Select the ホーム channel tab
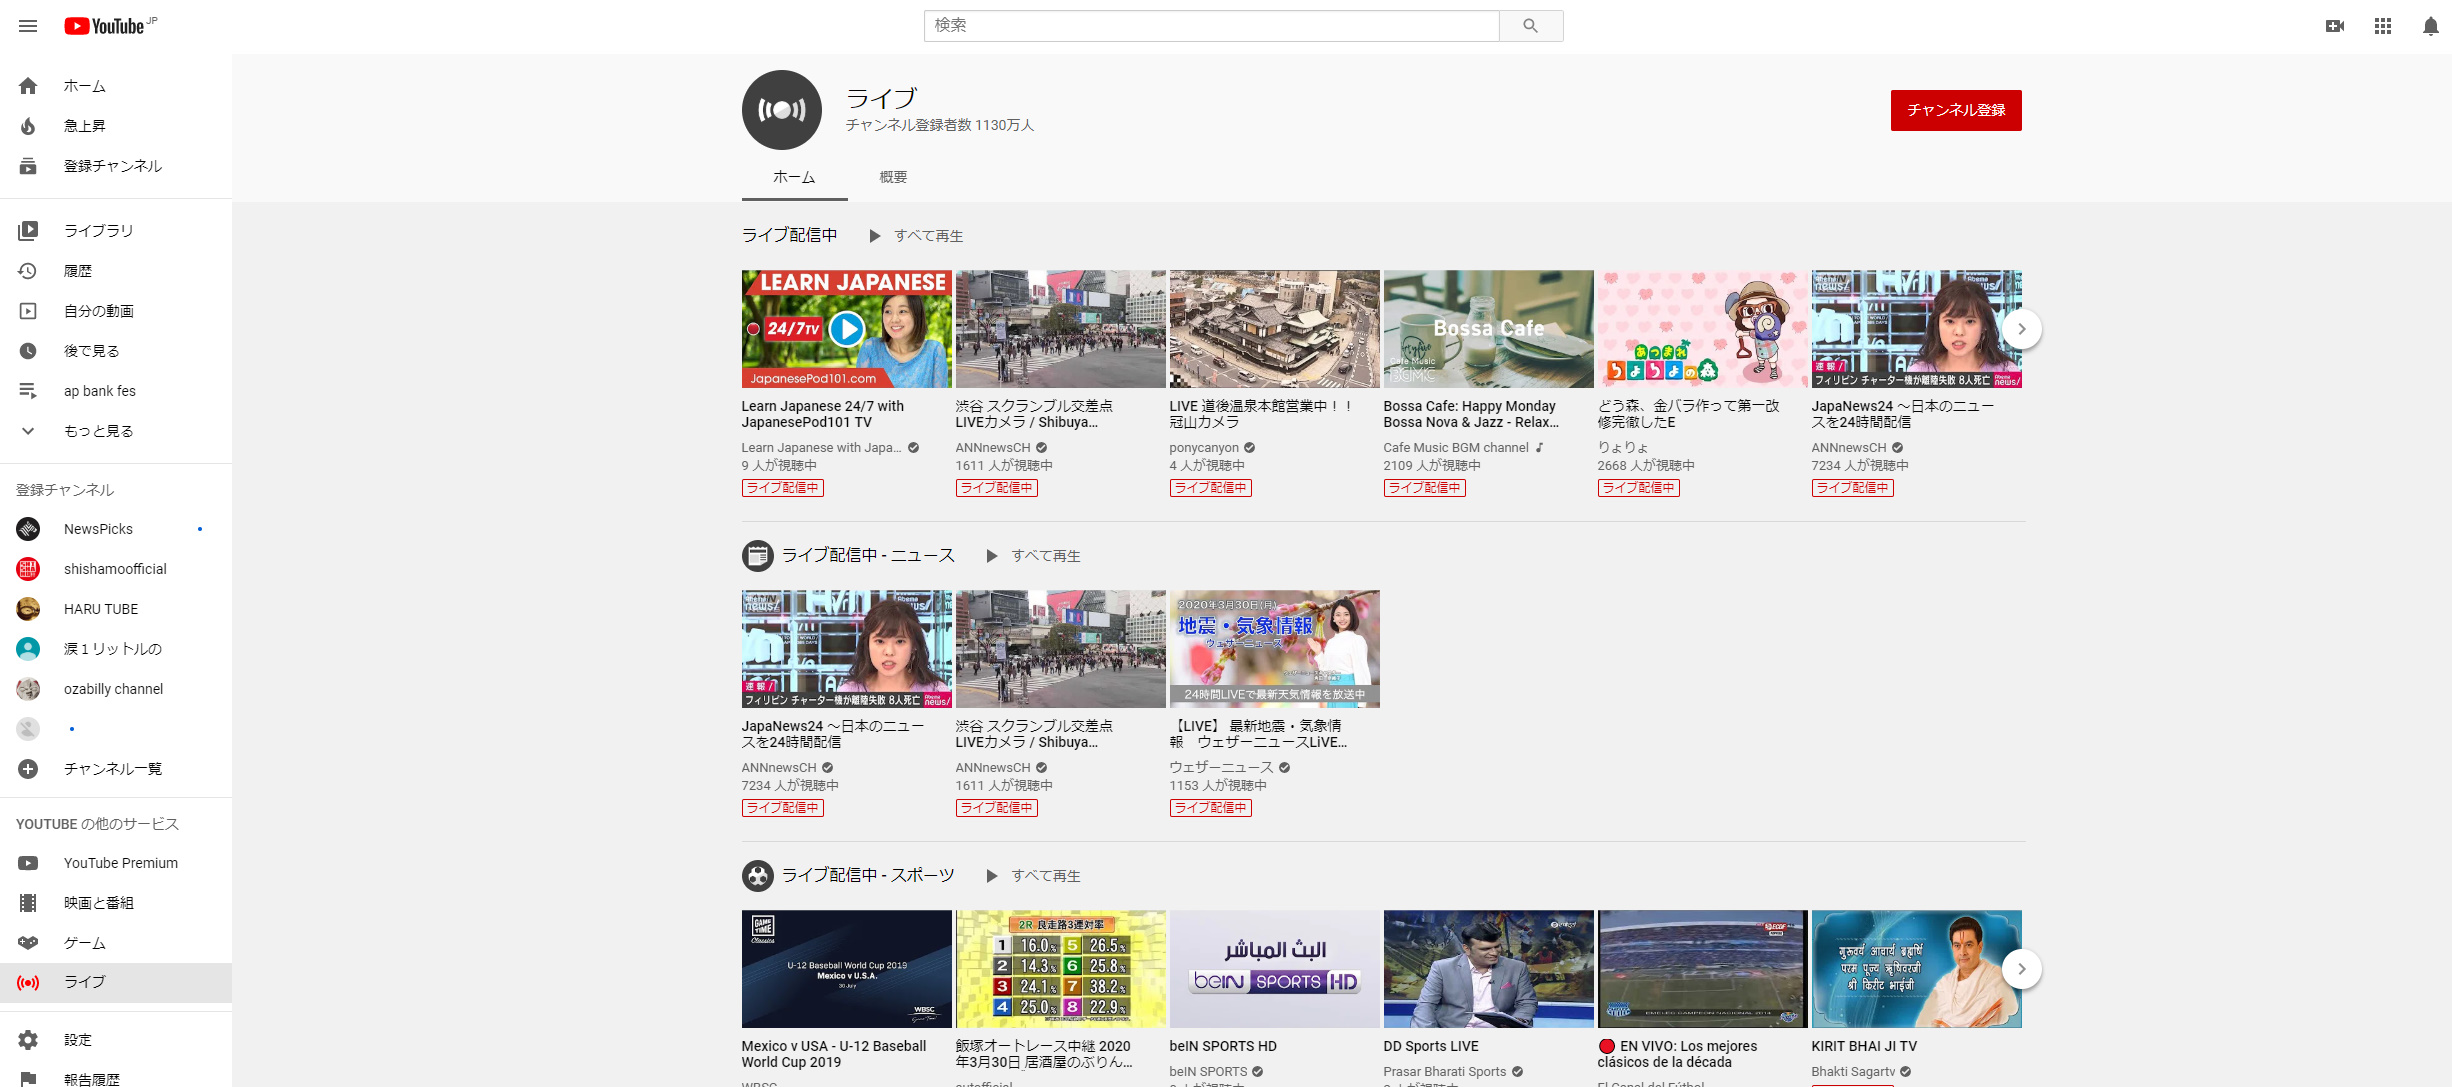Screen dimensions: 2452x1087 pyautogui.click(x=794, y=177)
